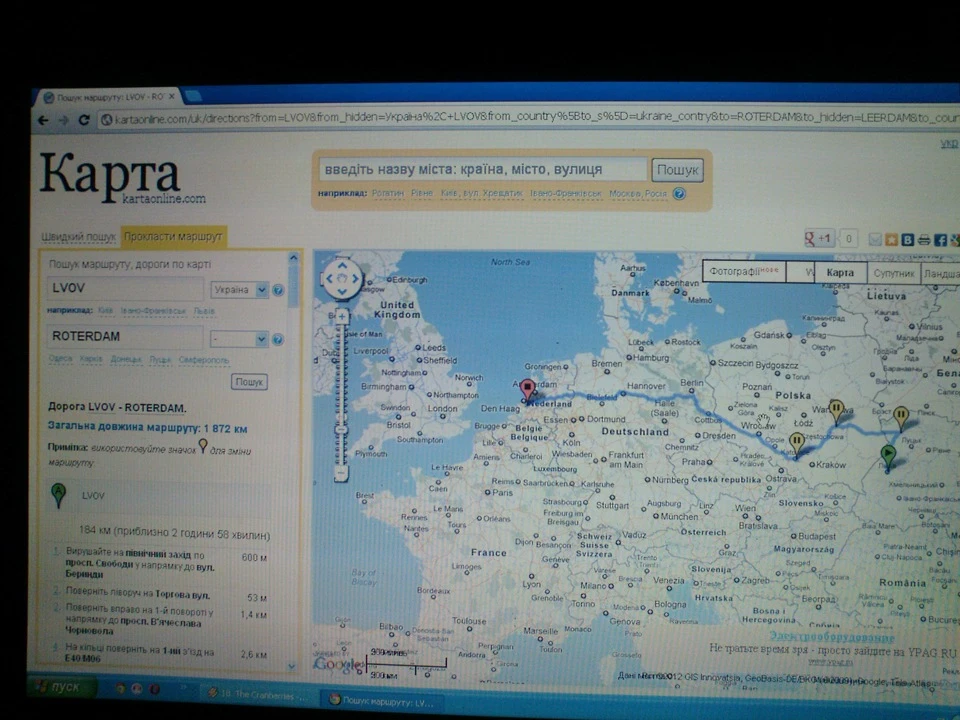Click the Электрооборудование ad link
Image resolution: width=960 pixels, height=720 pixels.
click(831, 637)
